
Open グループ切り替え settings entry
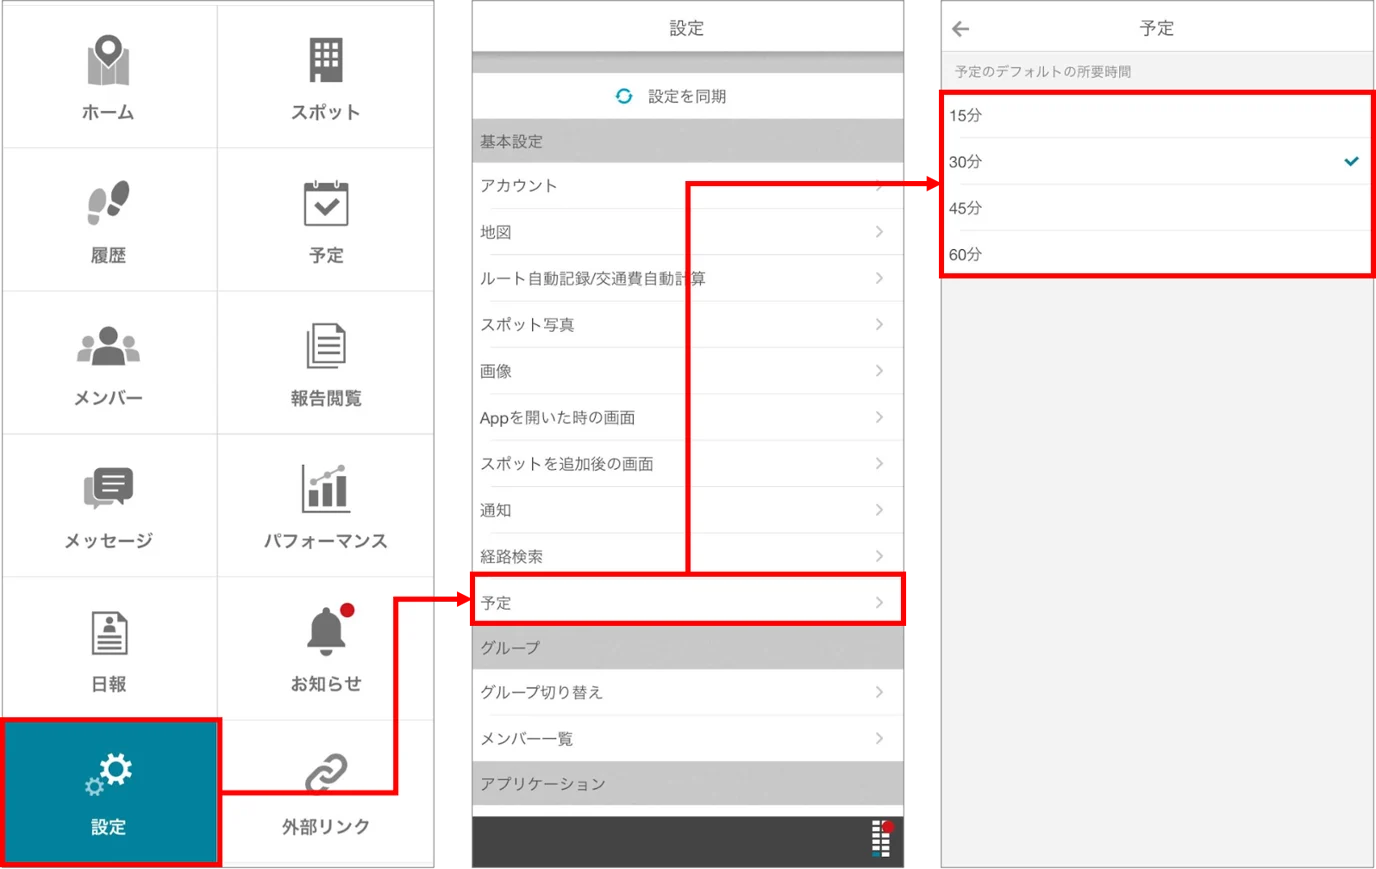(687, 692)
